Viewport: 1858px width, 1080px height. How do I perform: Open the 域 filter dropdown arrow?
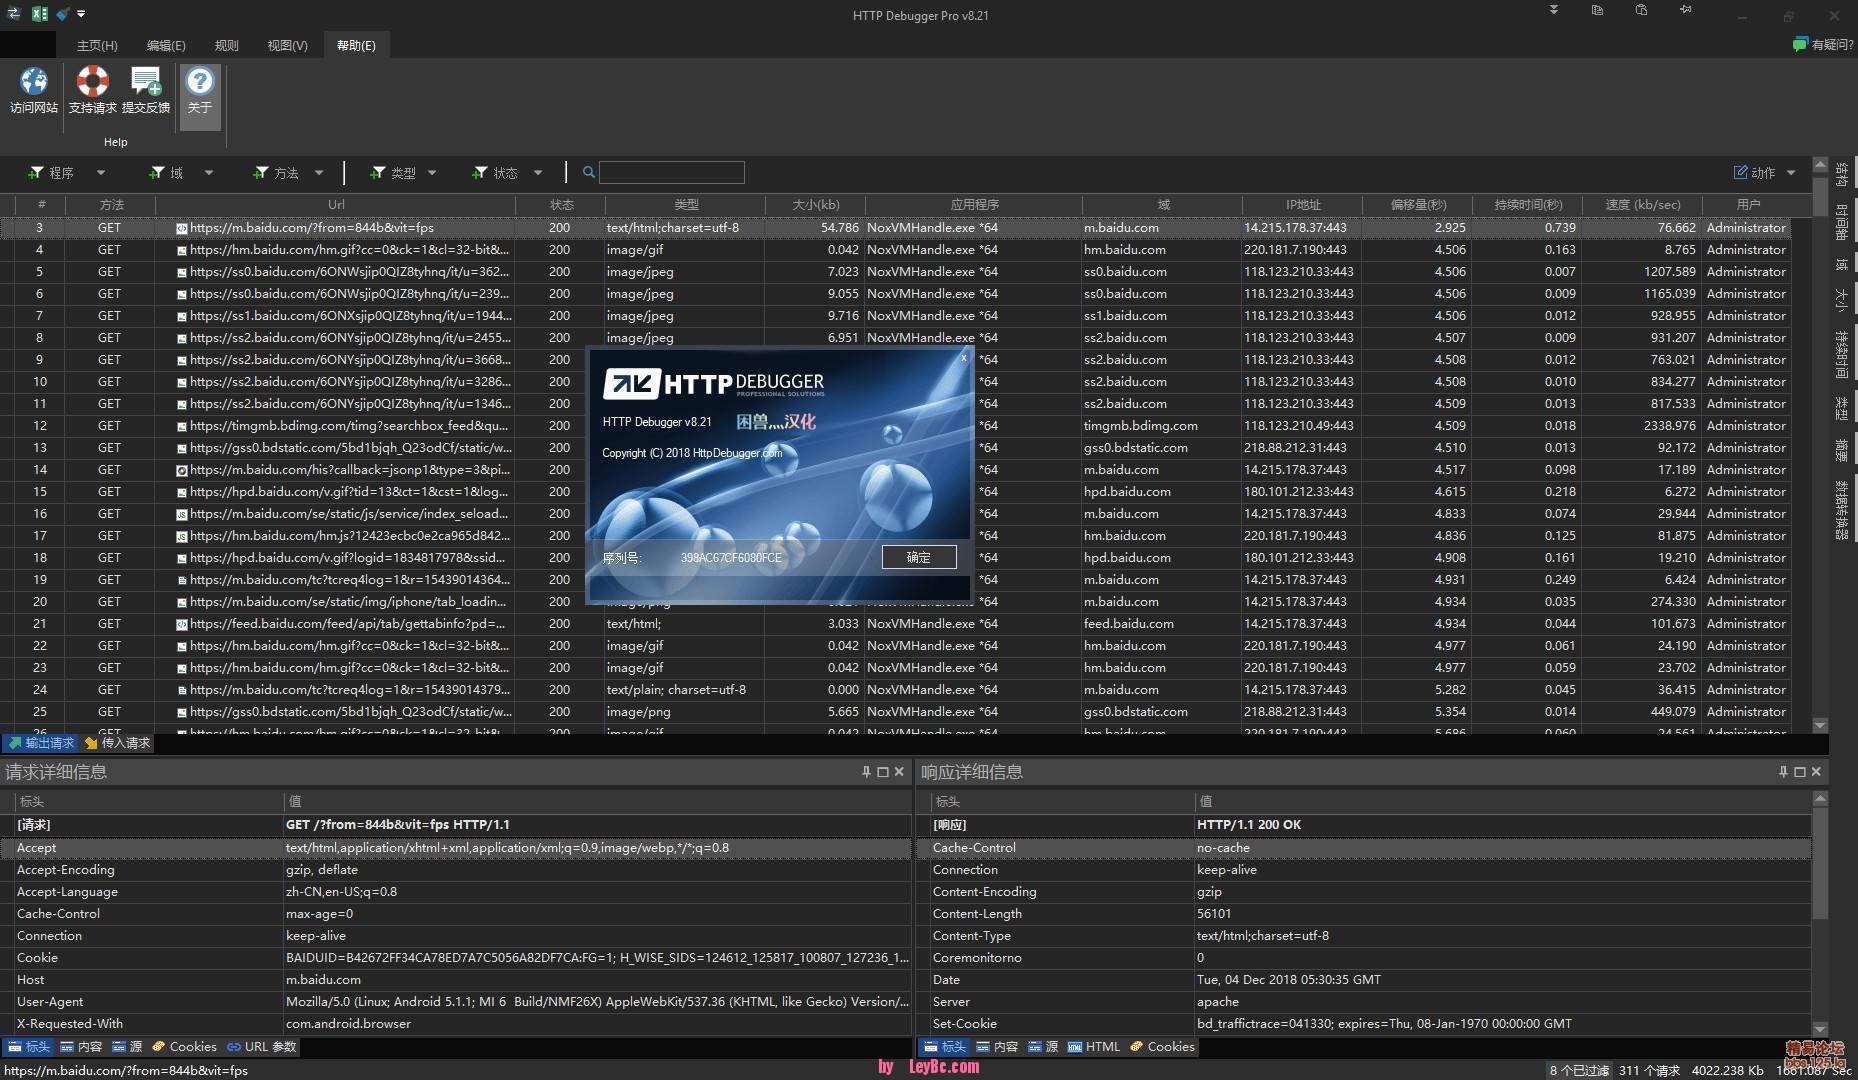click(209, 173)
